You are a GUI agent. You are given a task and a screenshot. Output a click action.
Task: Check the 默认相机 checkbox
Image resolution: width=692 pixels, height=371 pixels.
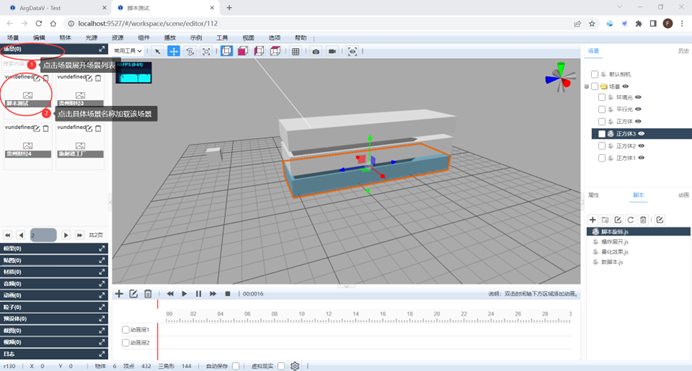click(595, 74)
